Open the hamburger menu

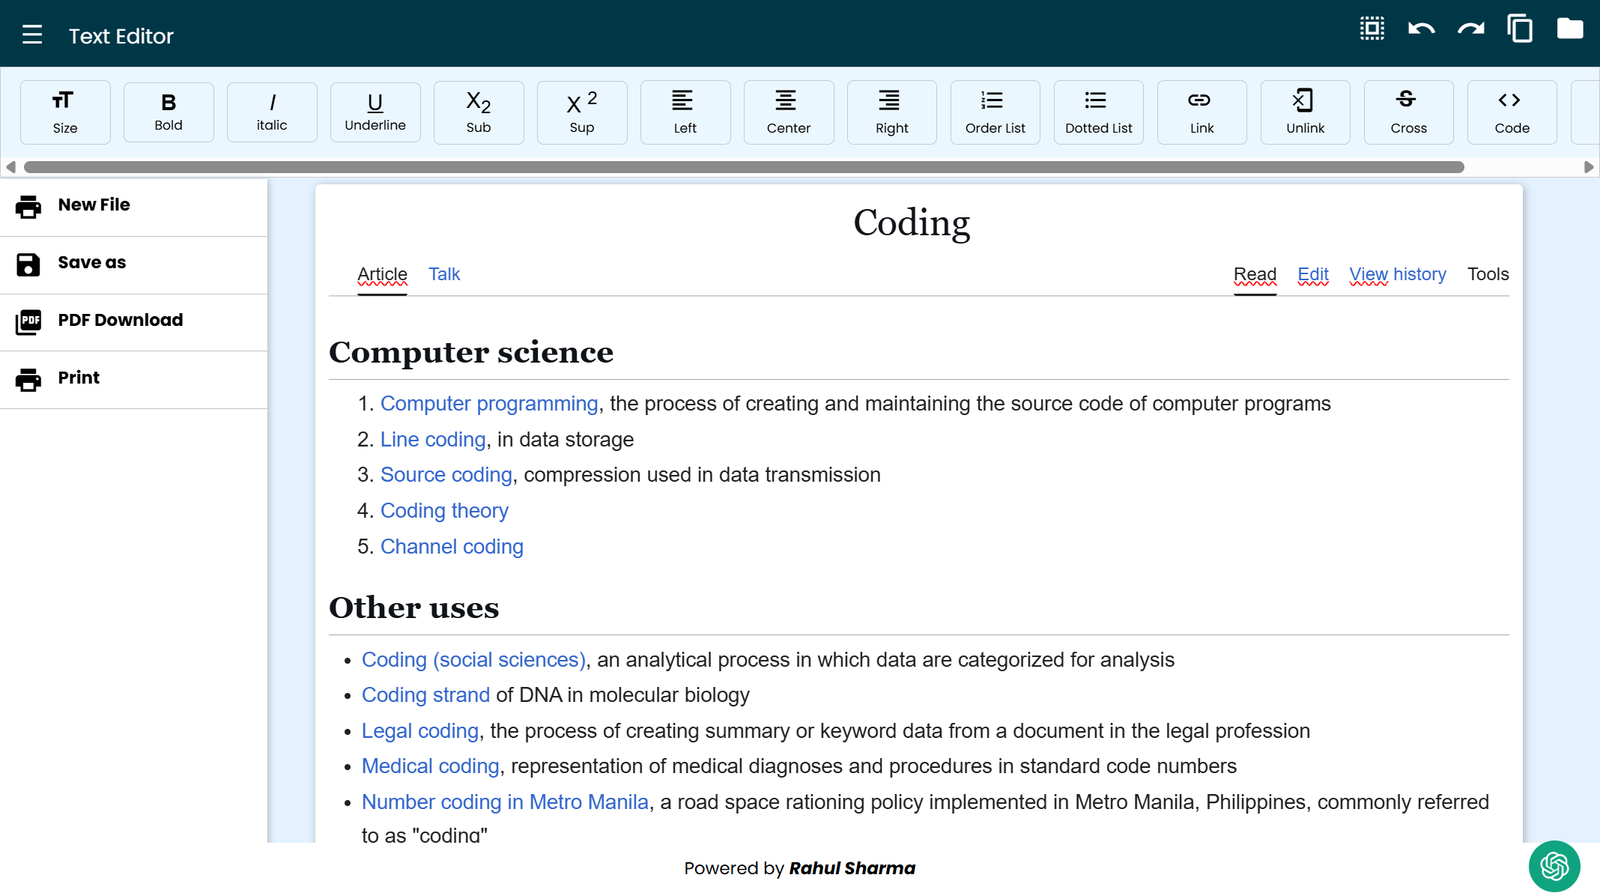[x=32, y=35]
